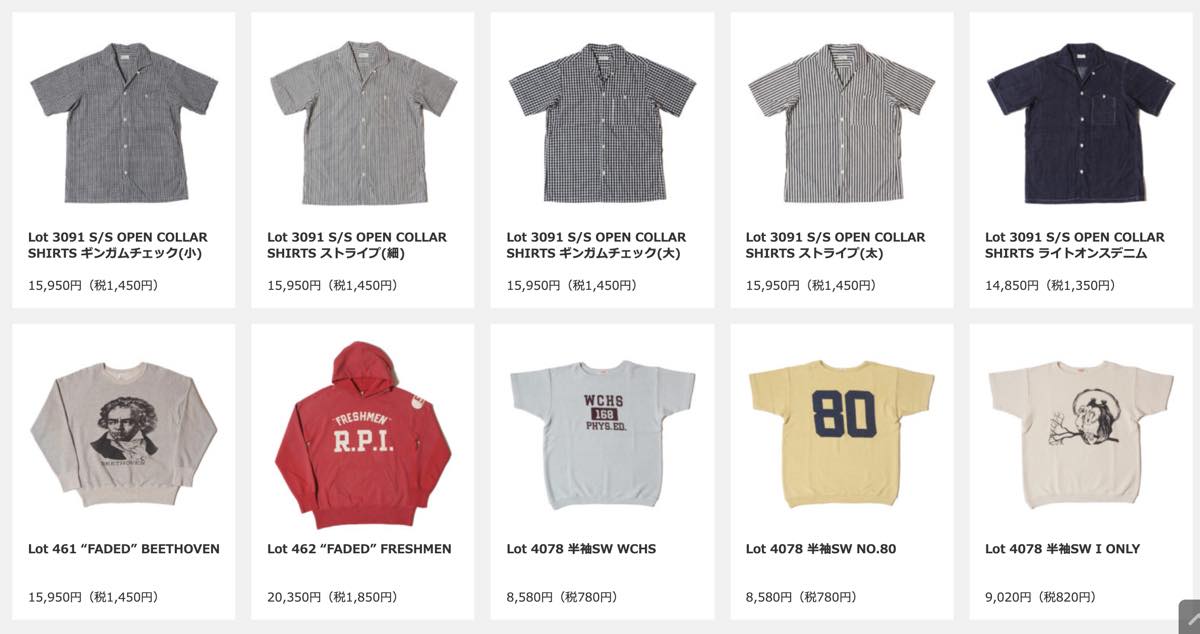
Task: Open the thin stripe open collar shirt image
Action: point(363,121)
